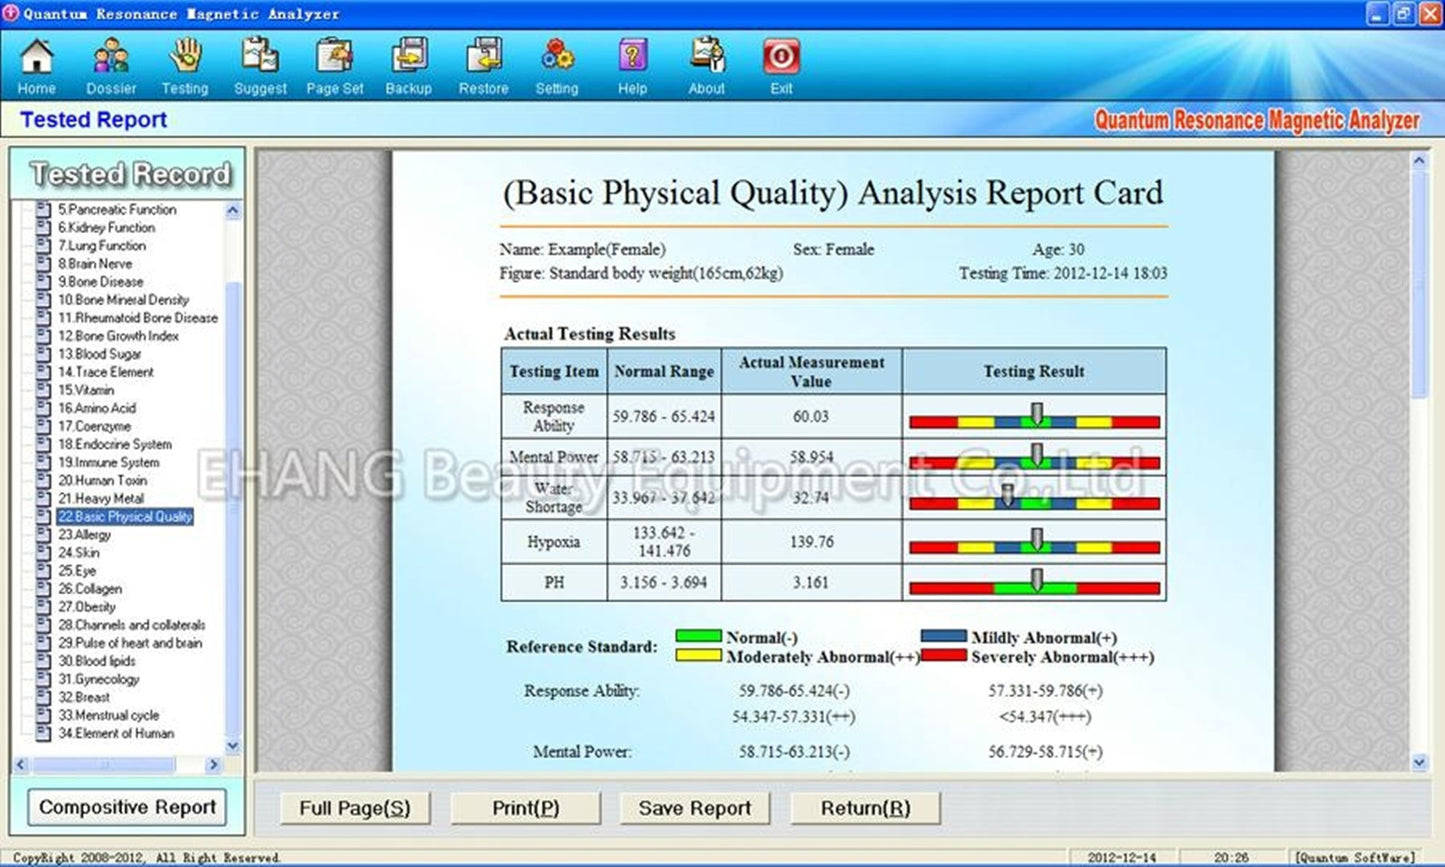
Task: Open the Compositive Report
Action: 127,807
